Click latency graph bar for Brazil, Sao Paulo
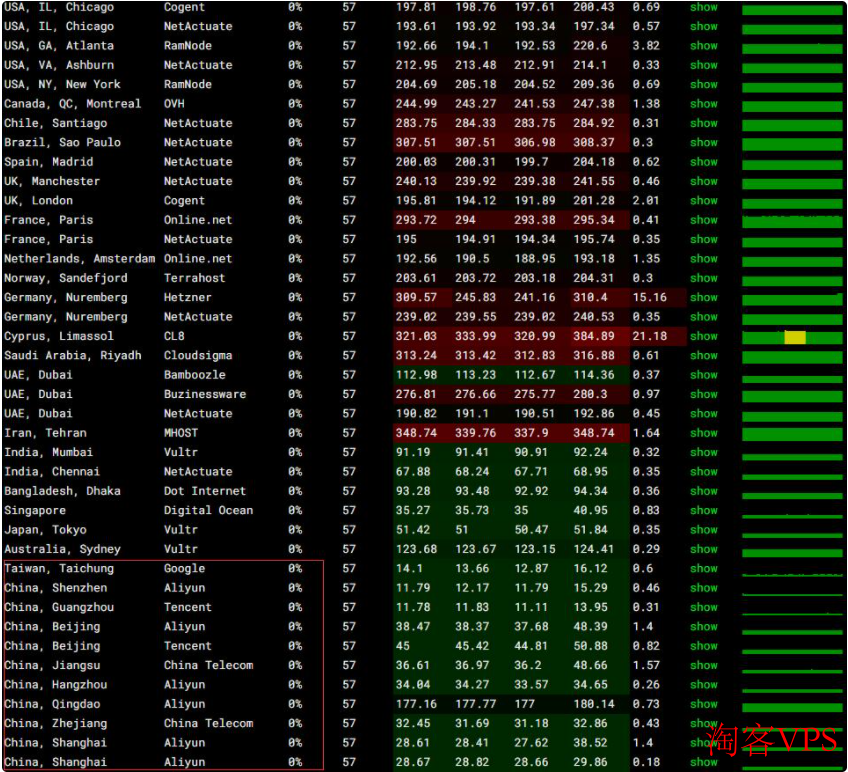 792,144
